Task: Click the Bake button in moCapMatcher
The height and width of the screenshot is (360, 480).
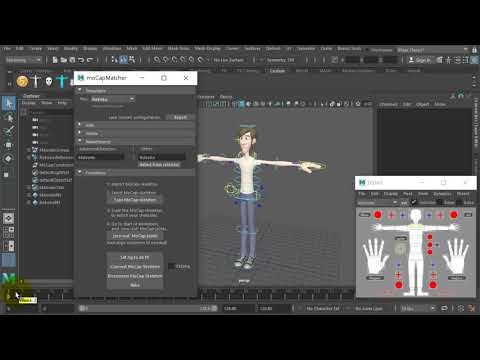Action: click(135, 285)
